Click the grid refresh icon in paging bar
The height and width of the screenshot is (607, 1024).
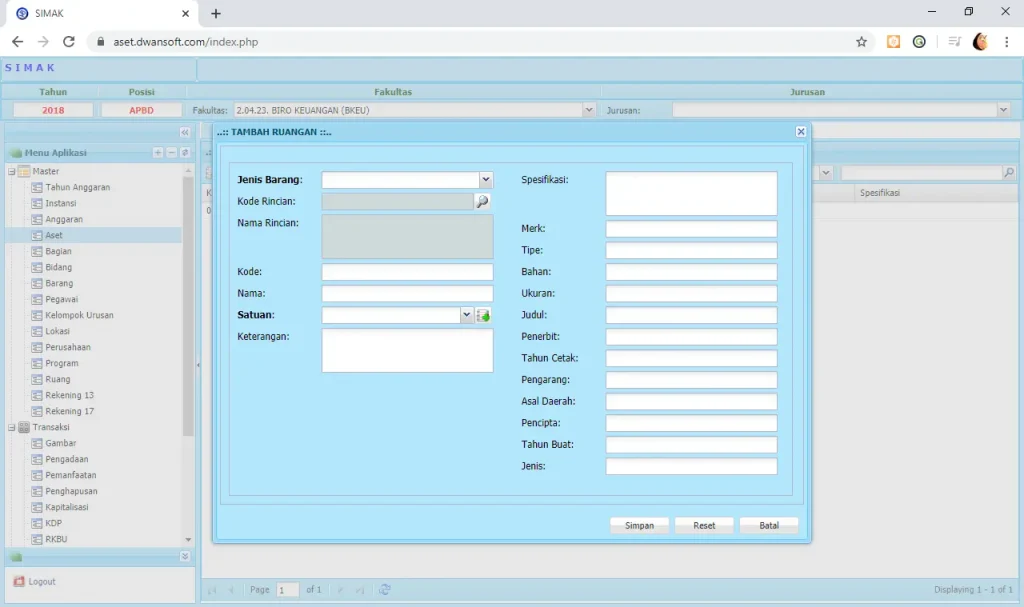coord(385,589)
